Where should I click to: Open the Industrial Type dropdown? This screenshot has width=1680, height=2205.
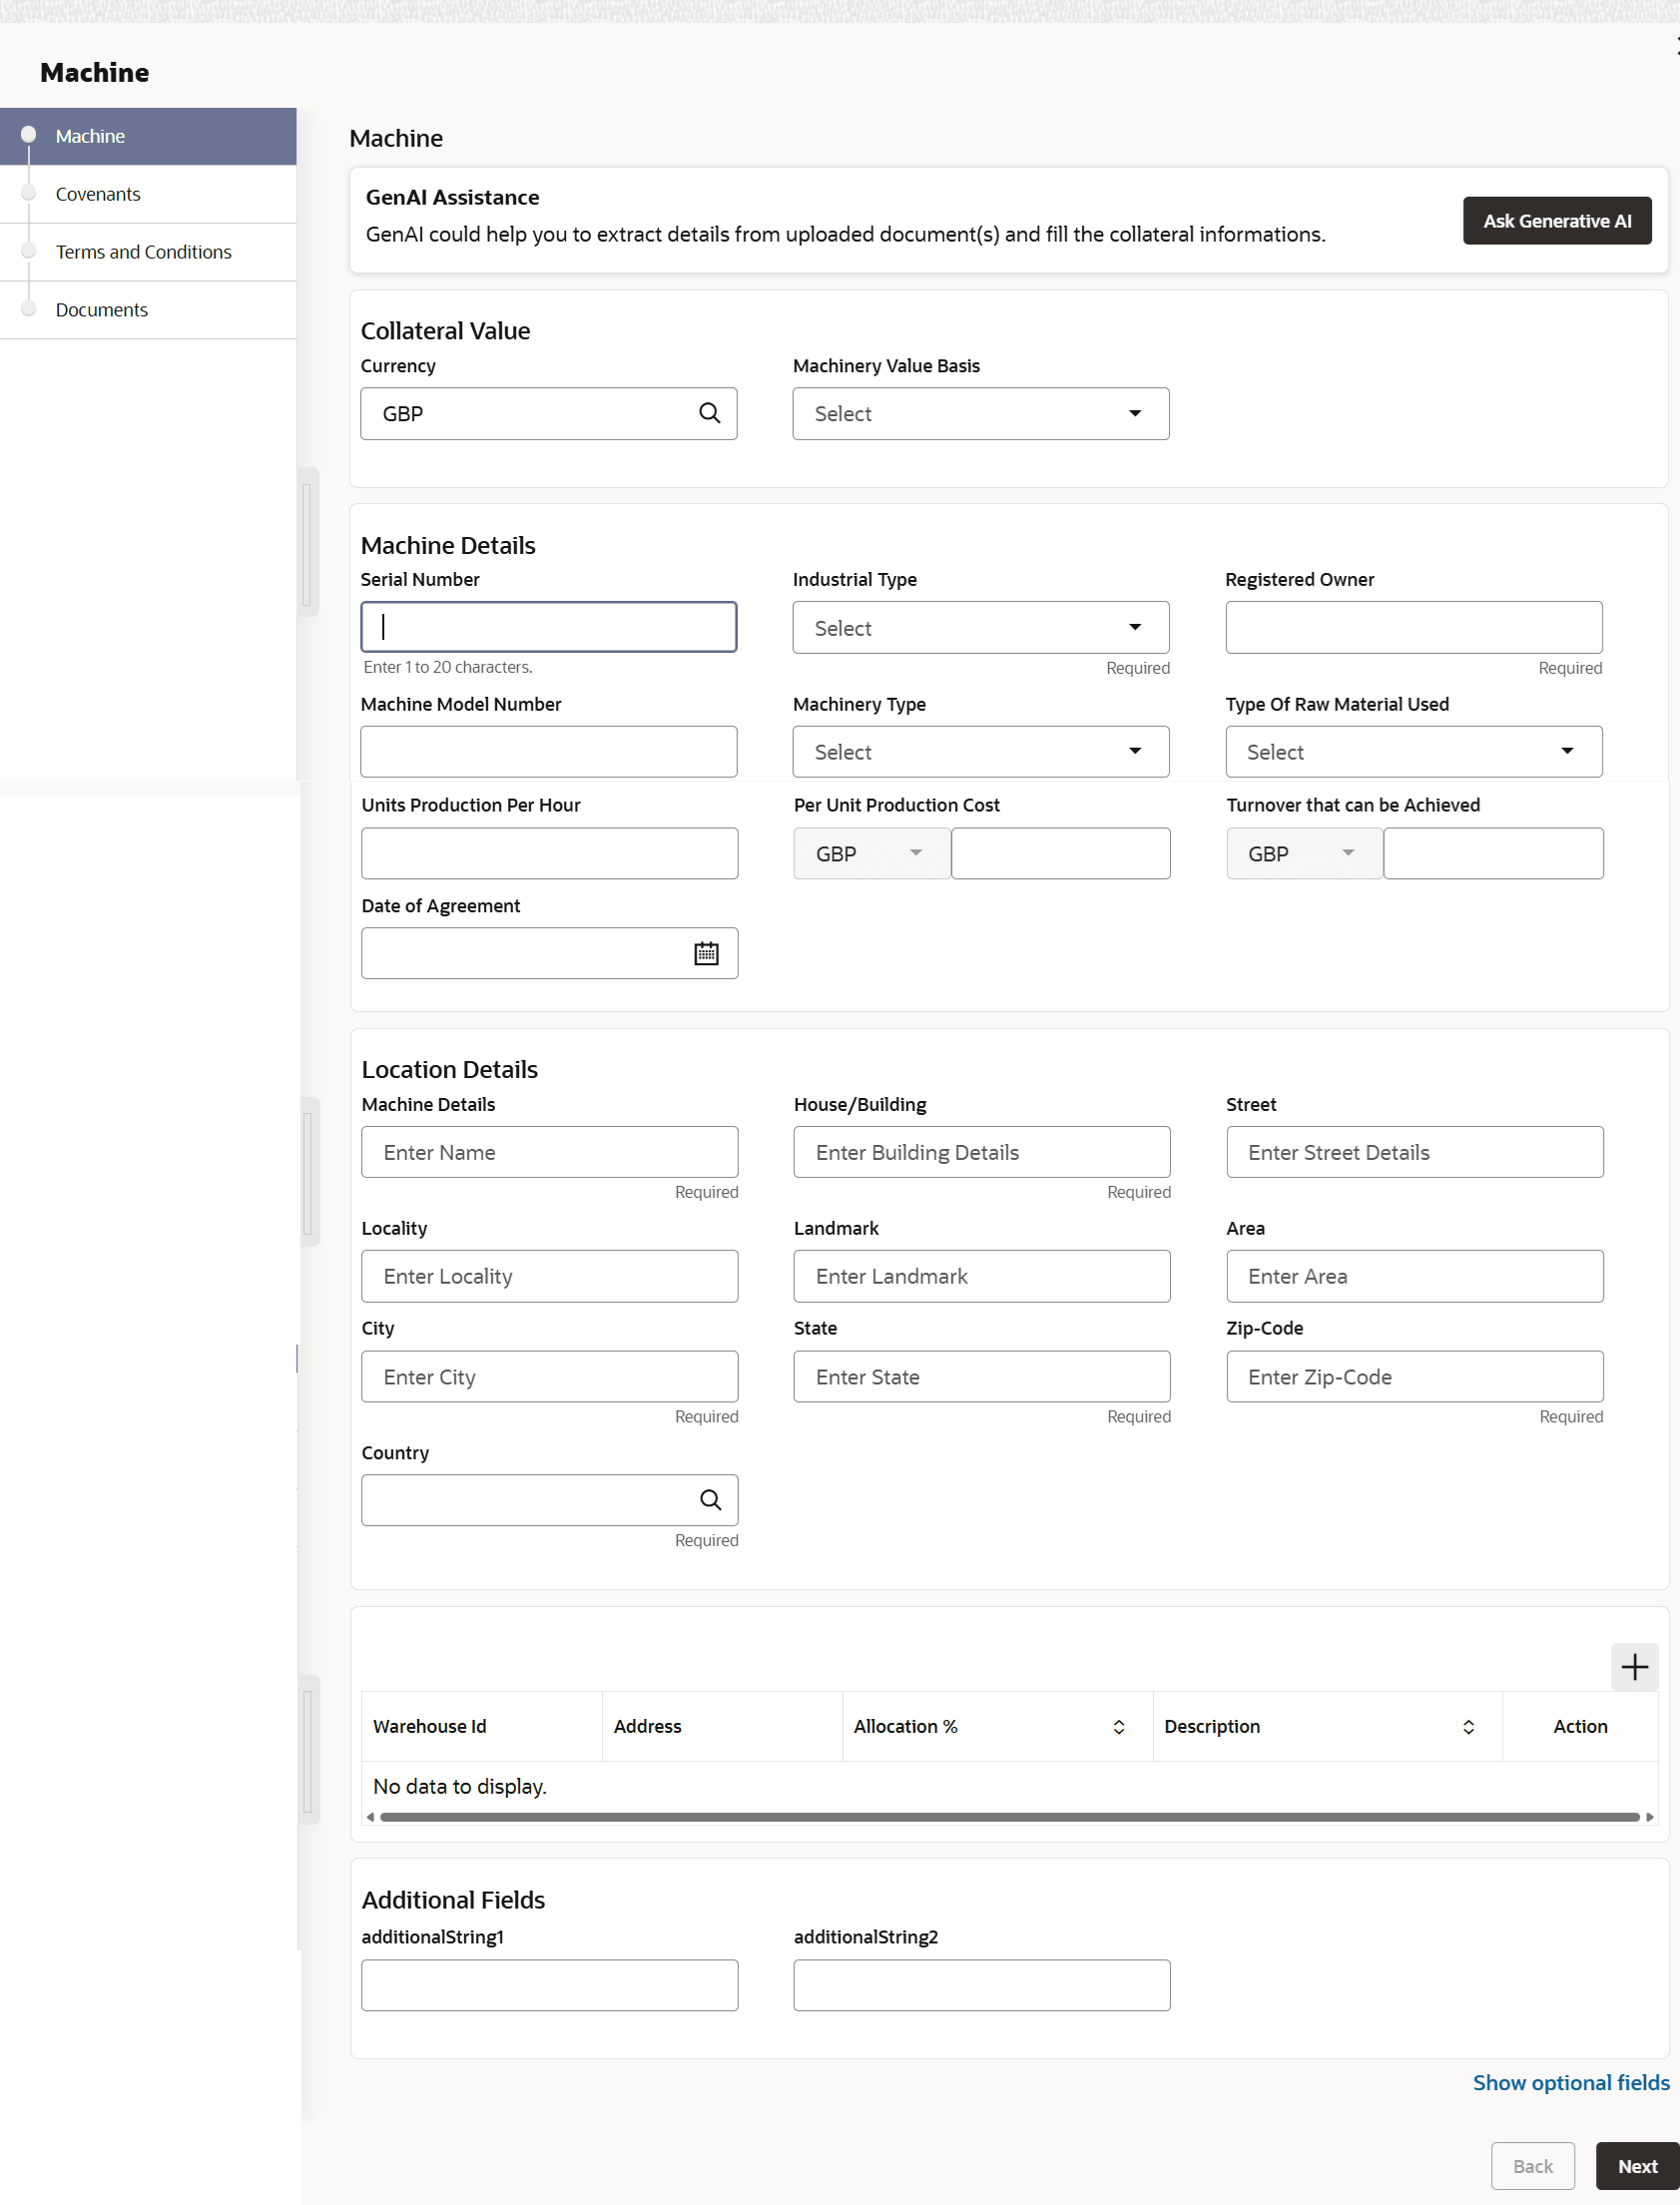(980, 628)
